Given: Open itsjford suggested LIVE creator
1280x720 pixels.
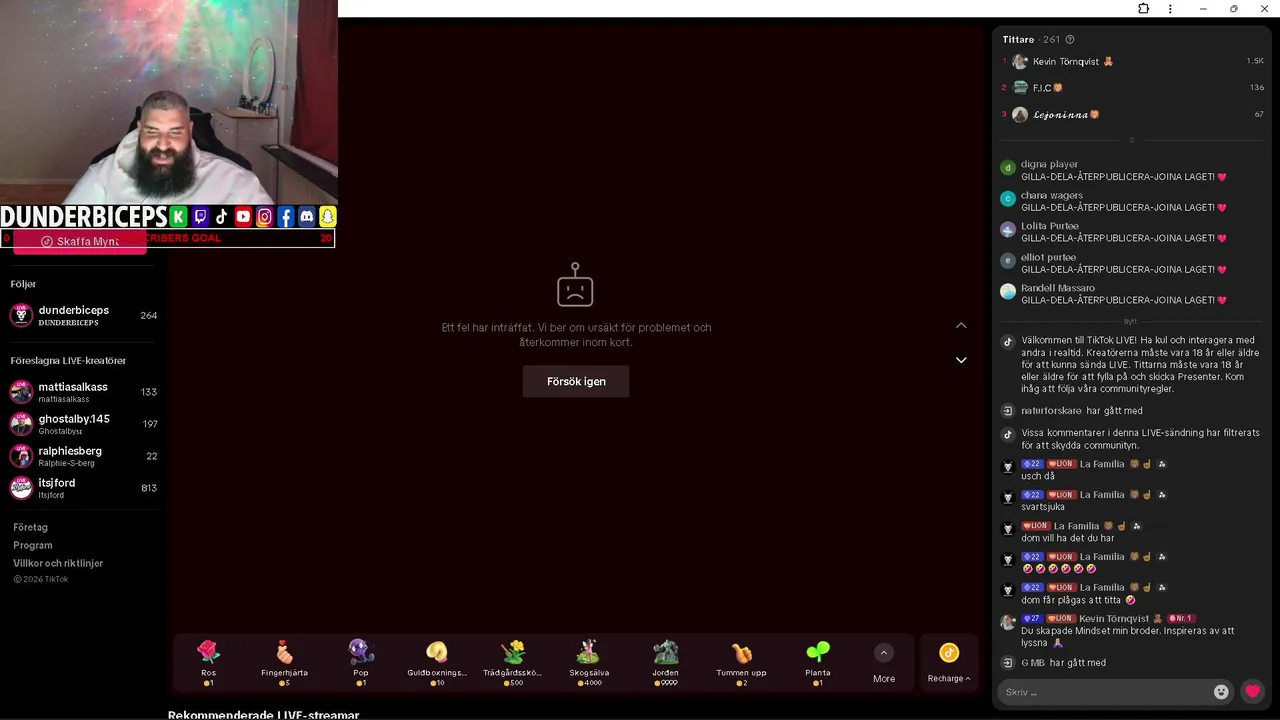Looking at the screenshot, I should 84,488.
